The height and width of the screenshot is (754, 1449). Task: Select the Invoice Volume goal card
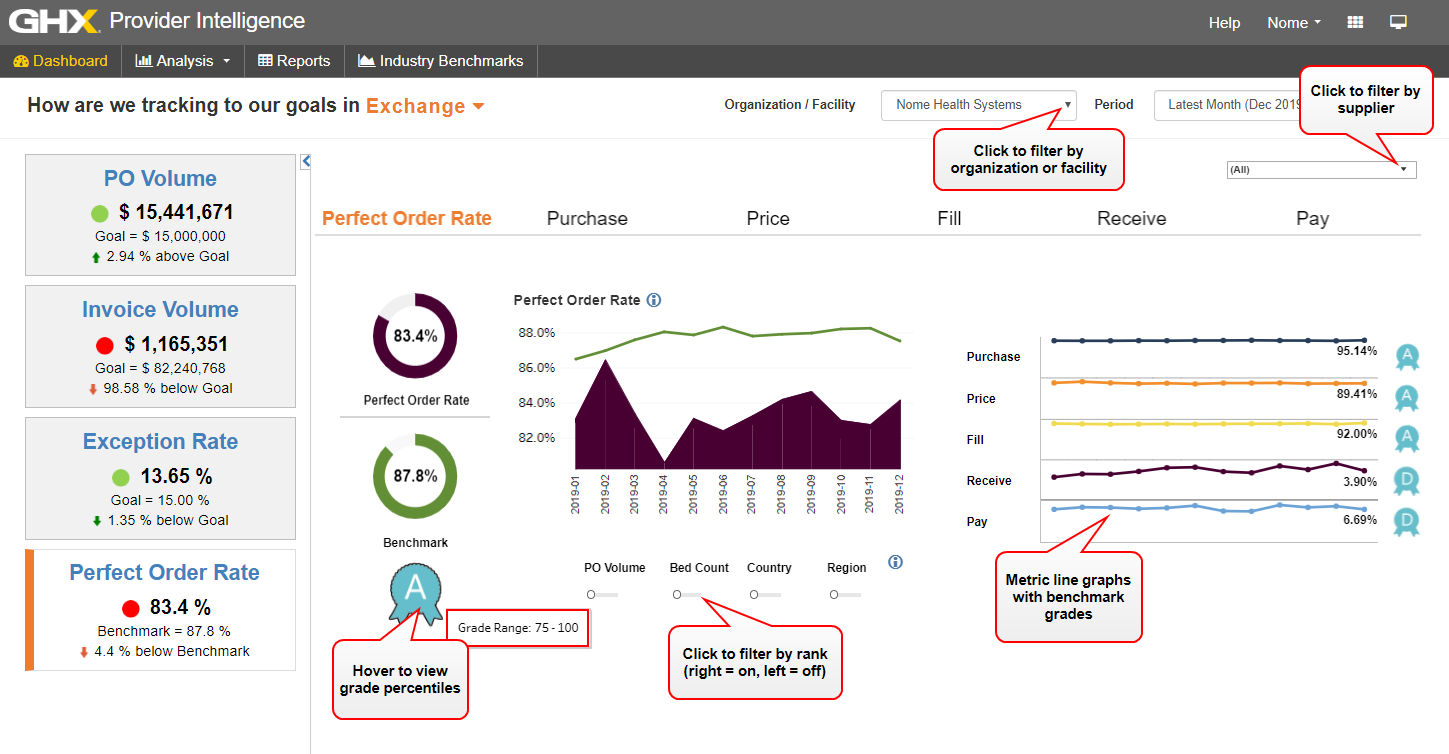pyautogui.click(x=160, y=346)
